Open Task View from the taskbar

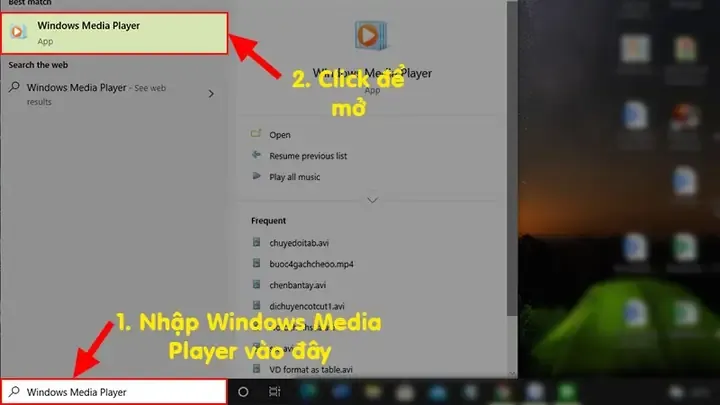[274, 393]
